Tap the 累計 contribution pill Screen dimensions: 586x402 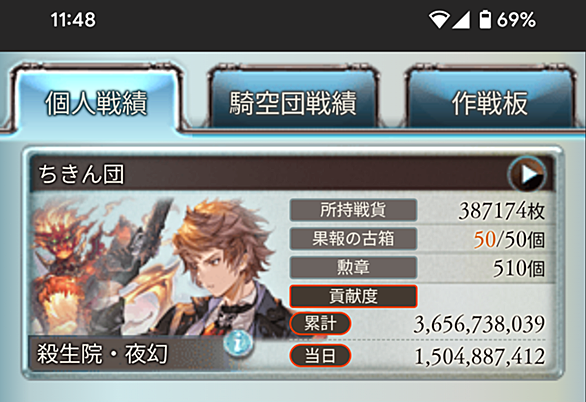point(320,324)
